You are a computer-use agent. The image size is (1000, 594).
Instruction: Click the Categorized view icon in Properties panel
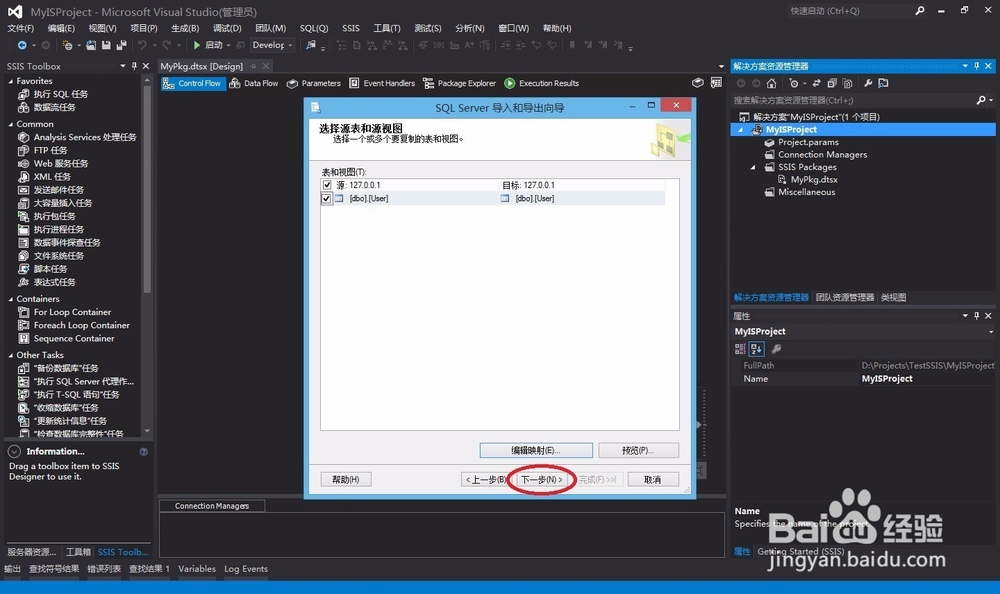740,349
